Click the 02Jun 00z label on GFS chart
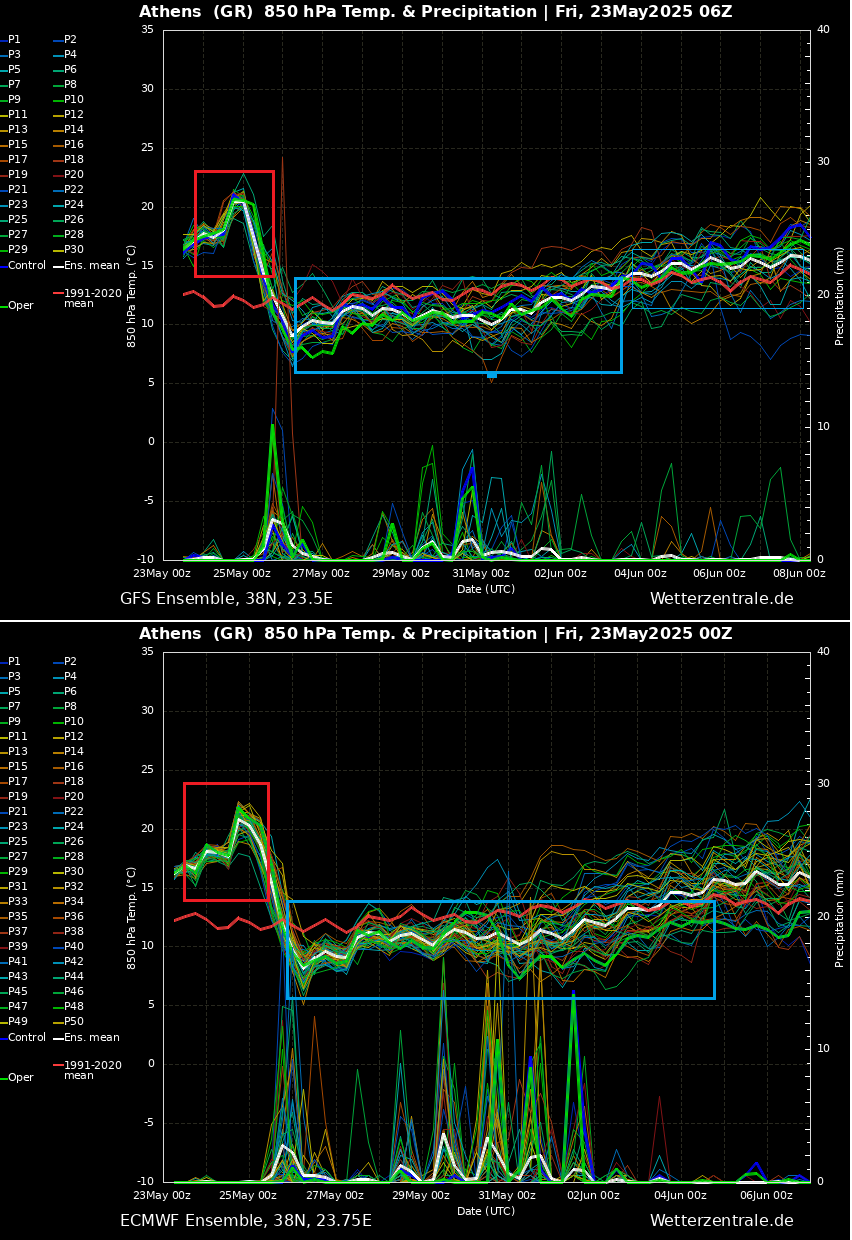The width and height of the screenshot is (852, 1240). (x=560, y=573)
